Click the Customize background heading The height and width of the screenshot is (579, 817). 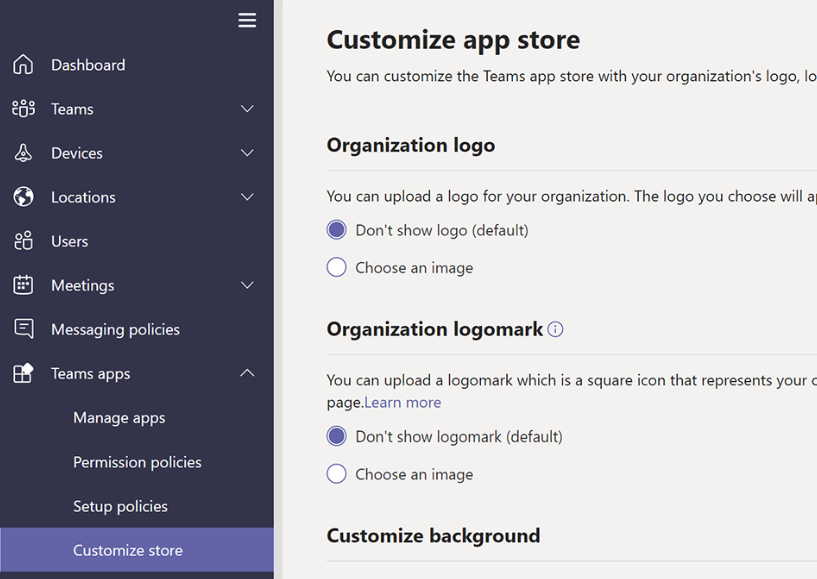(x=434, y=536)
